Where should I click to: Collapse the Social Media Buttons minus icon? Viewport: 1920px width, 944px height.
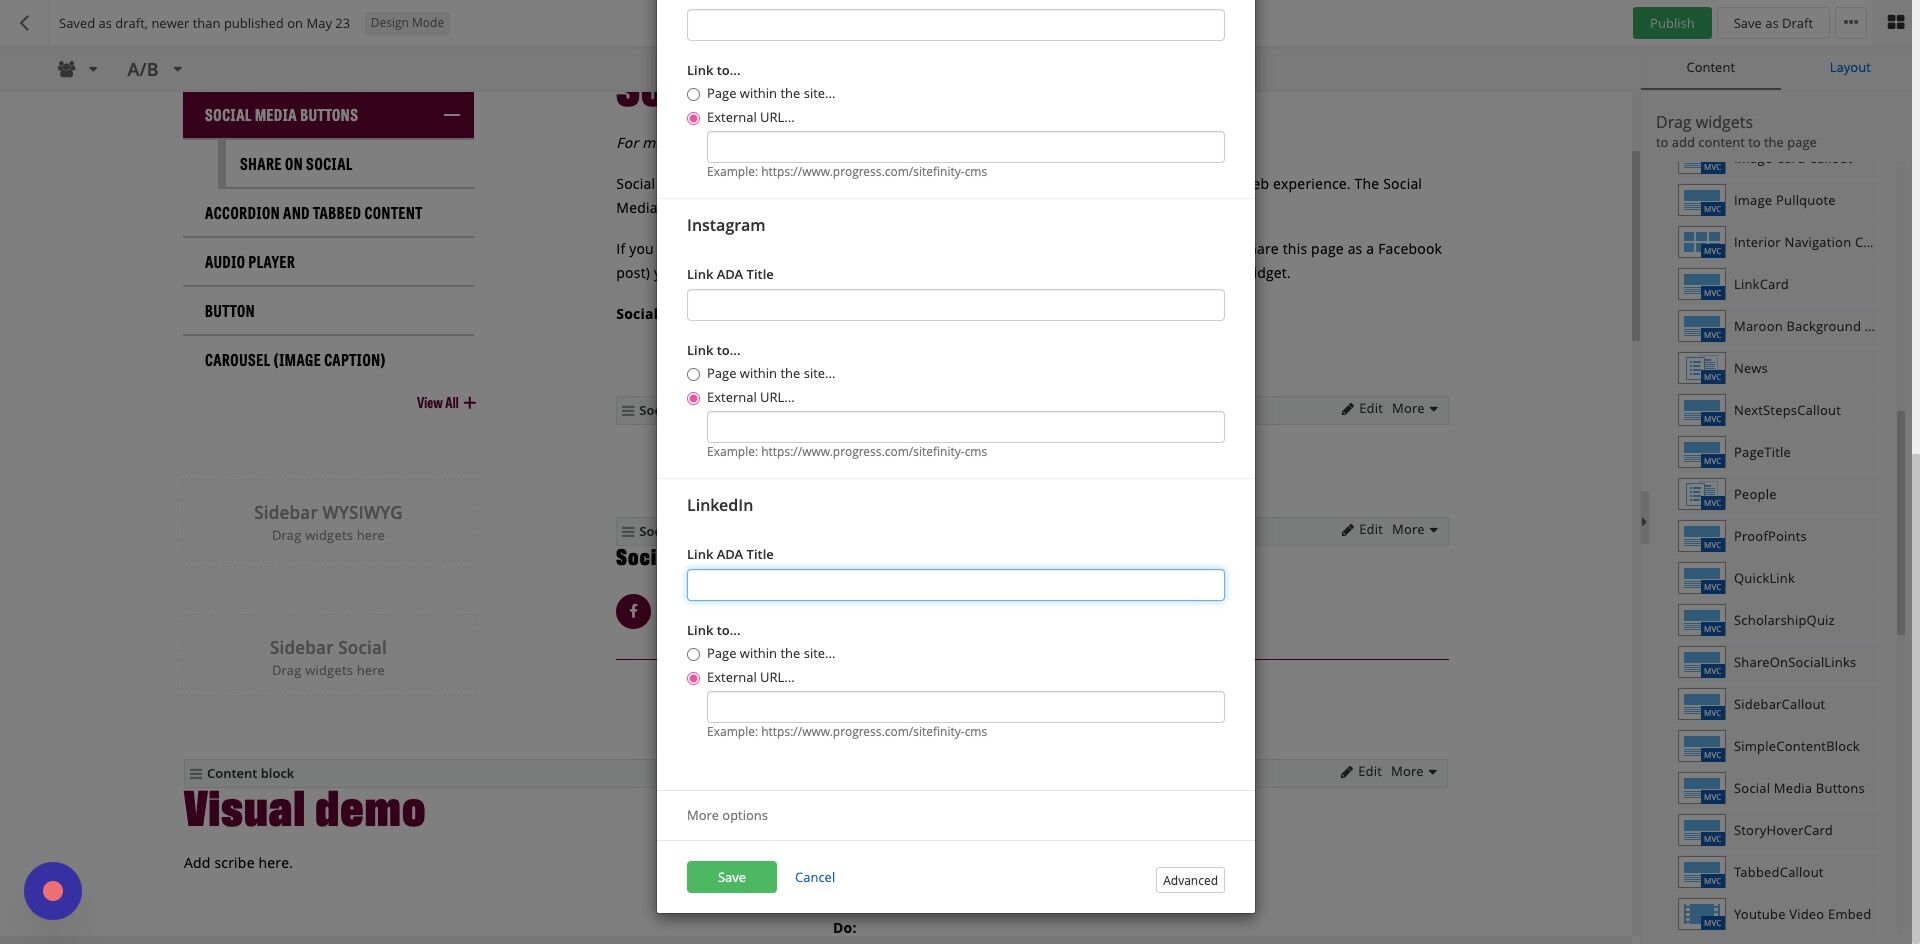coord(452,115)
